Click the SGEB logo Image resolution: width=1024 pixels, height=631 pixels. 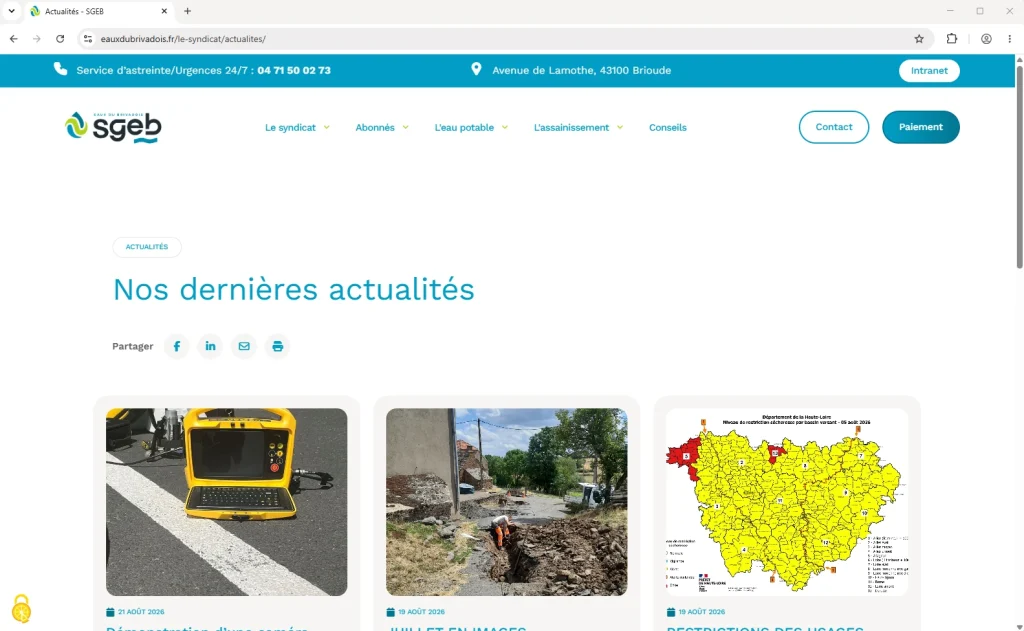point(113,127)
